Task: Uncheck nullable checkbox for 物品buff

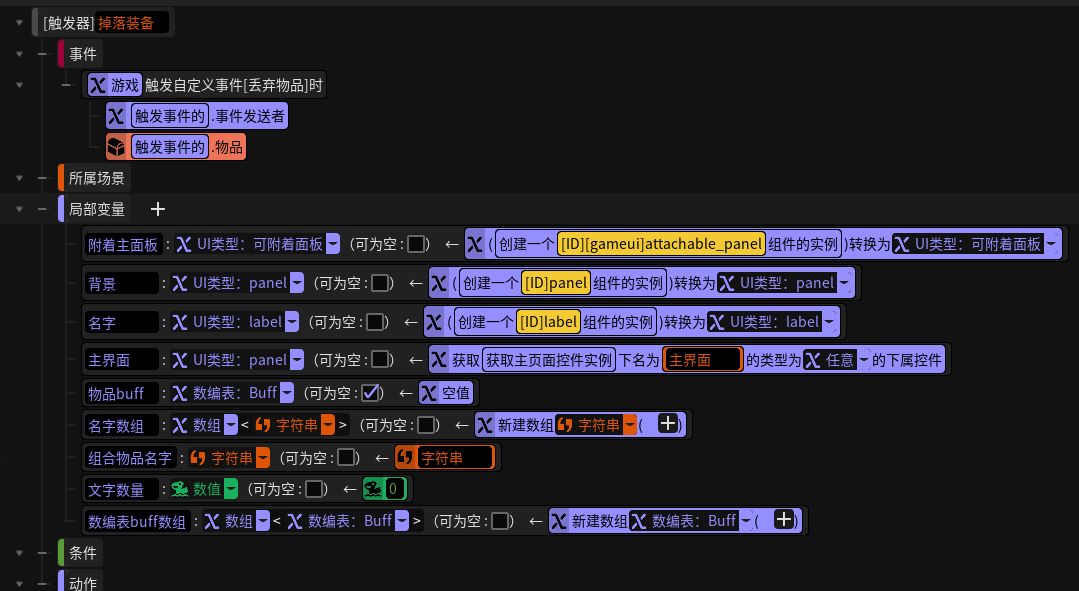Action: pos(370,393)
